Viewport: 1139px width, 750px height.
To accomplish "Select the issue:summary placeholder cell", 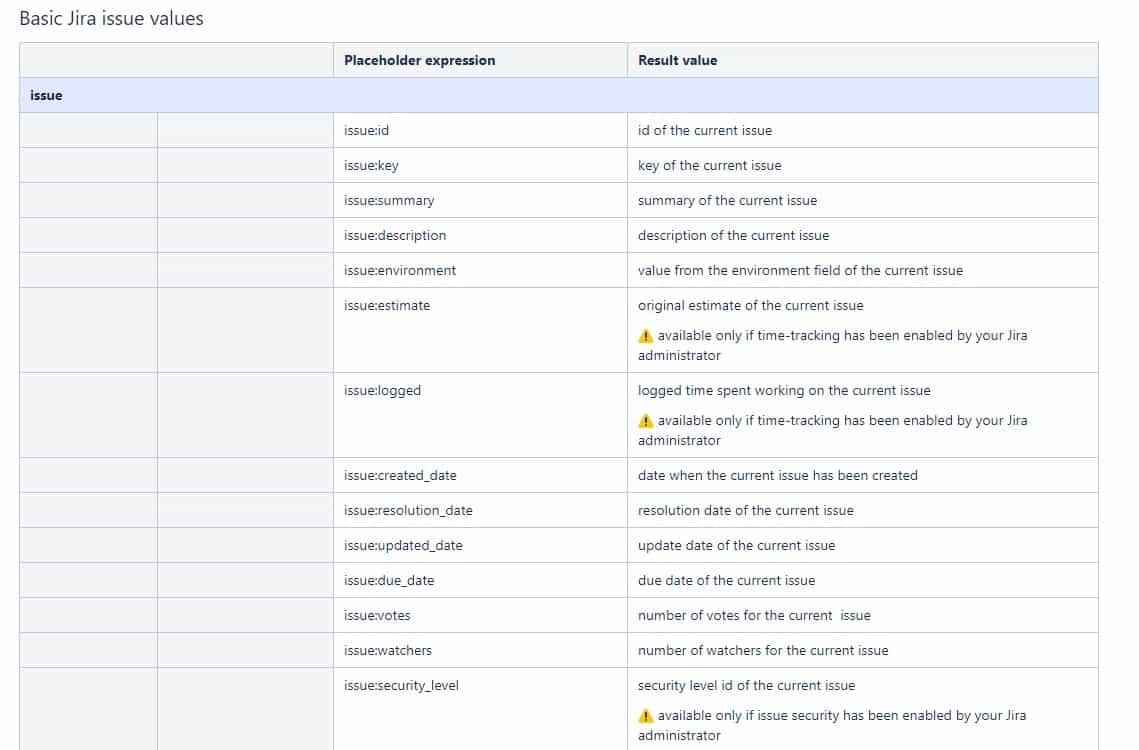I will pyautogui.click(x=388, y=200).
